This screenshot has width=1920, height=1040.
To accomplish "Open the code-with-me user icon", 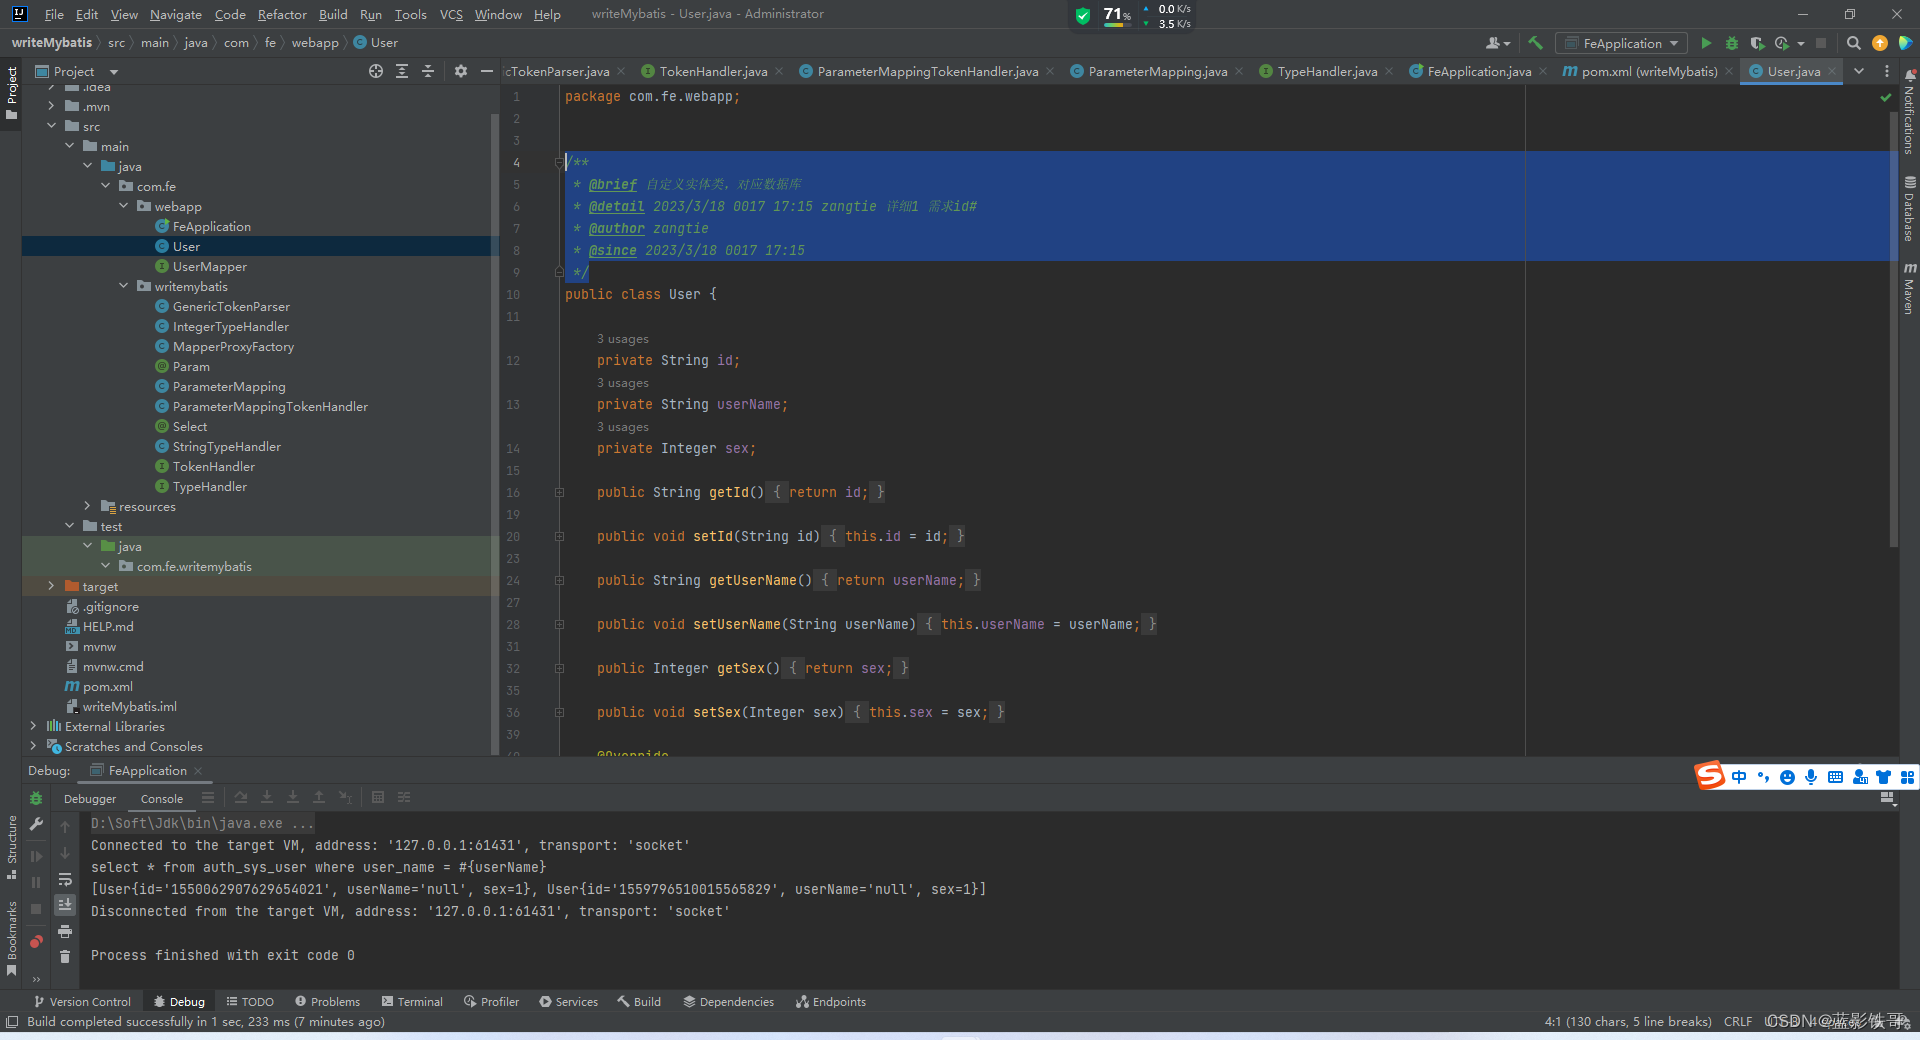I will click(1497, 43).
